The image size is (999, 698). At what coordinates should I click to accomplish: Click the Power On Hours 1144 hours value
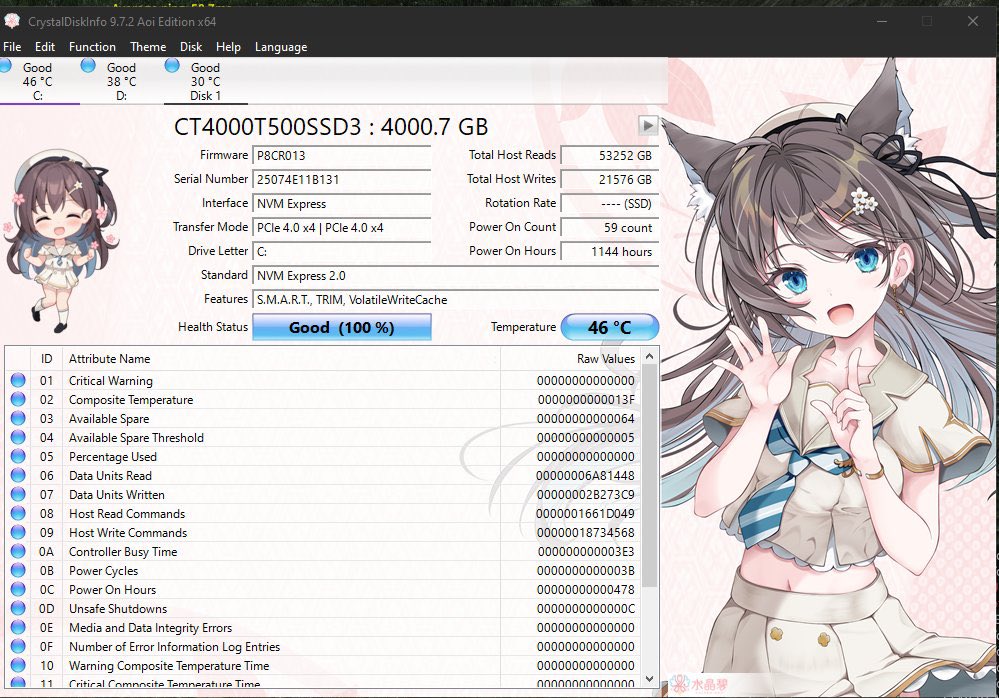click(610, 252)
